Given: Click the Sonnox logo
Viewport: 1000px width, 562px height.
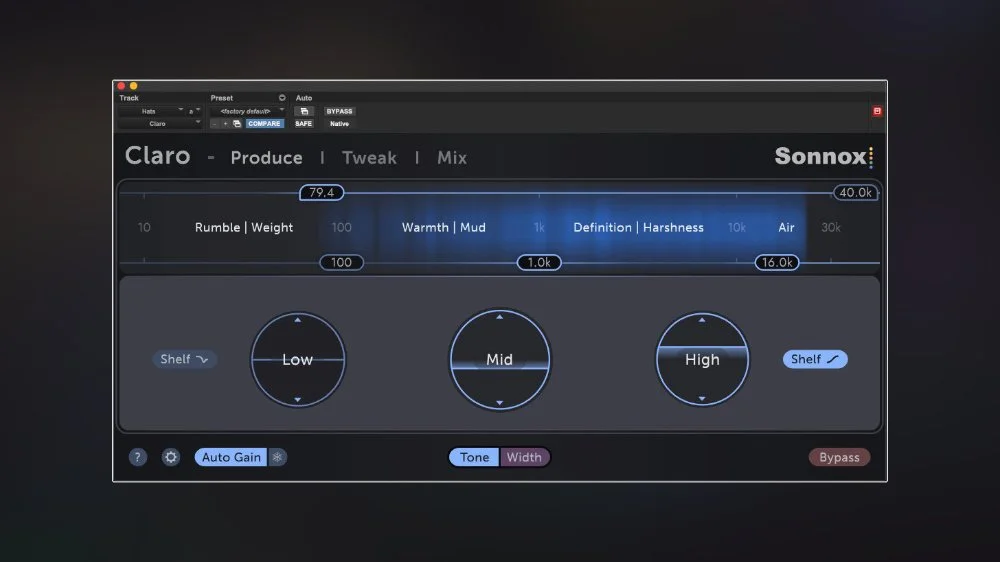Looking at the screenshot, I should point(824,156).
